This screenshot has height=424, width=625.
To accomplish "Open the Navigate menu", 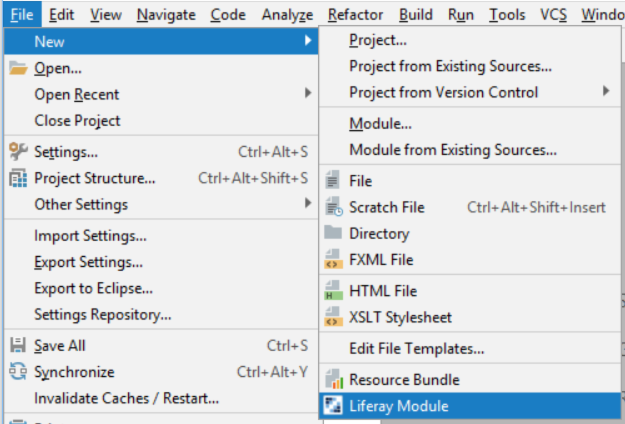I will (166, 15).
